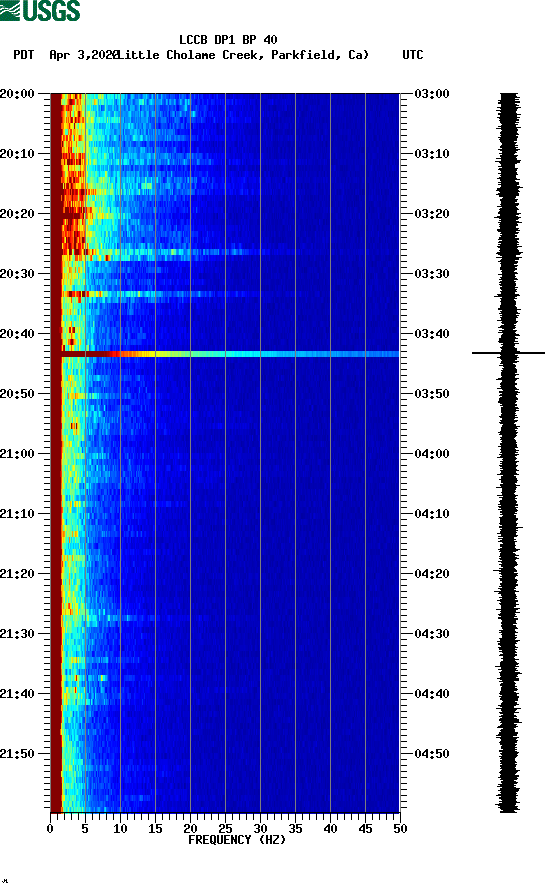Click the 10 Hz frequency axis label

point(120,829)
